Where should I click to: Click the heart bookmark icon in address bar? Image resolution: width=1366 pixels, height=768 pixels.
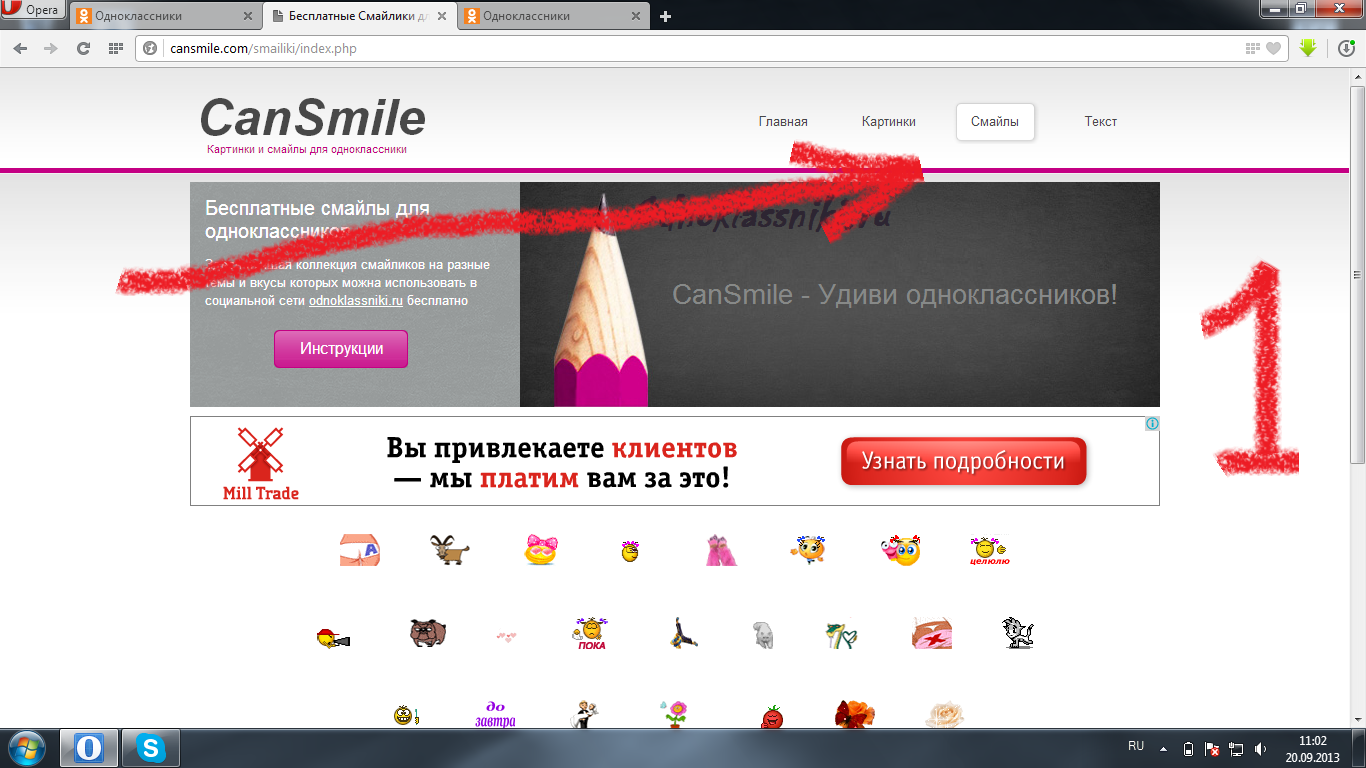click(x=1273, y=48)
